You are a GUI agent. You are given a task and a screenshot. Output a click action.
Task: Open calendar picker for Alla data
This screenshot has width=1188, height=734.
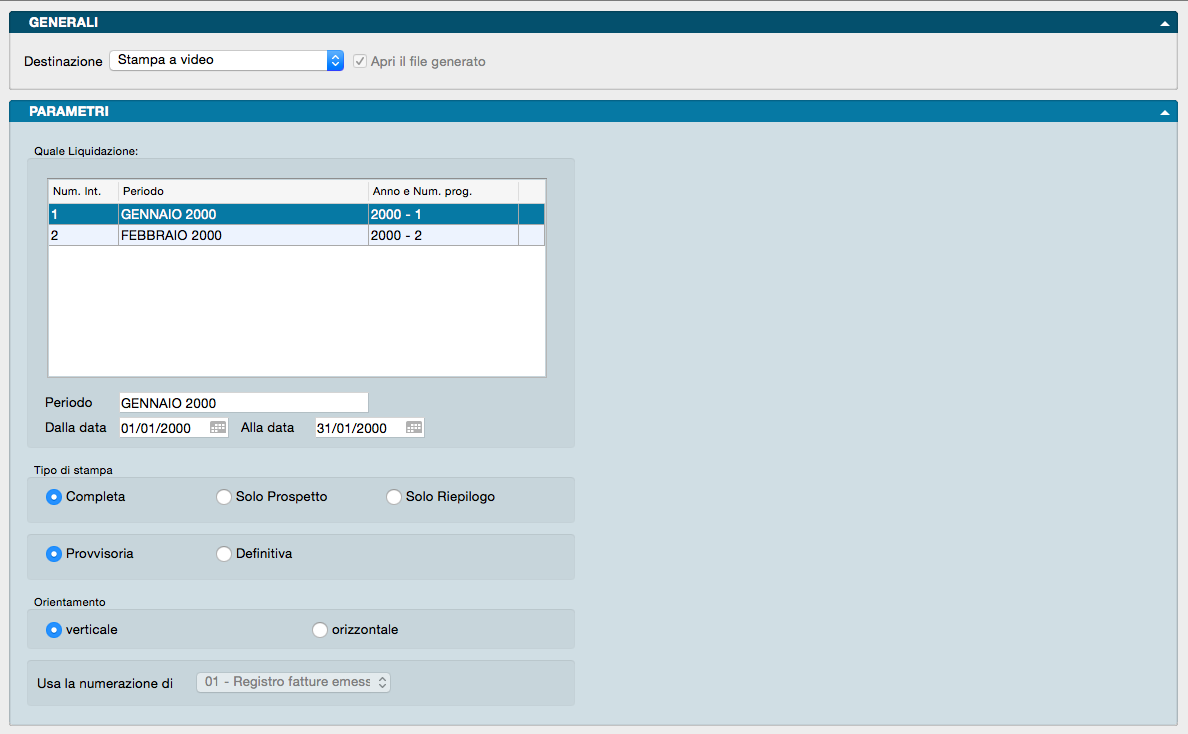[x=414, y=428]
